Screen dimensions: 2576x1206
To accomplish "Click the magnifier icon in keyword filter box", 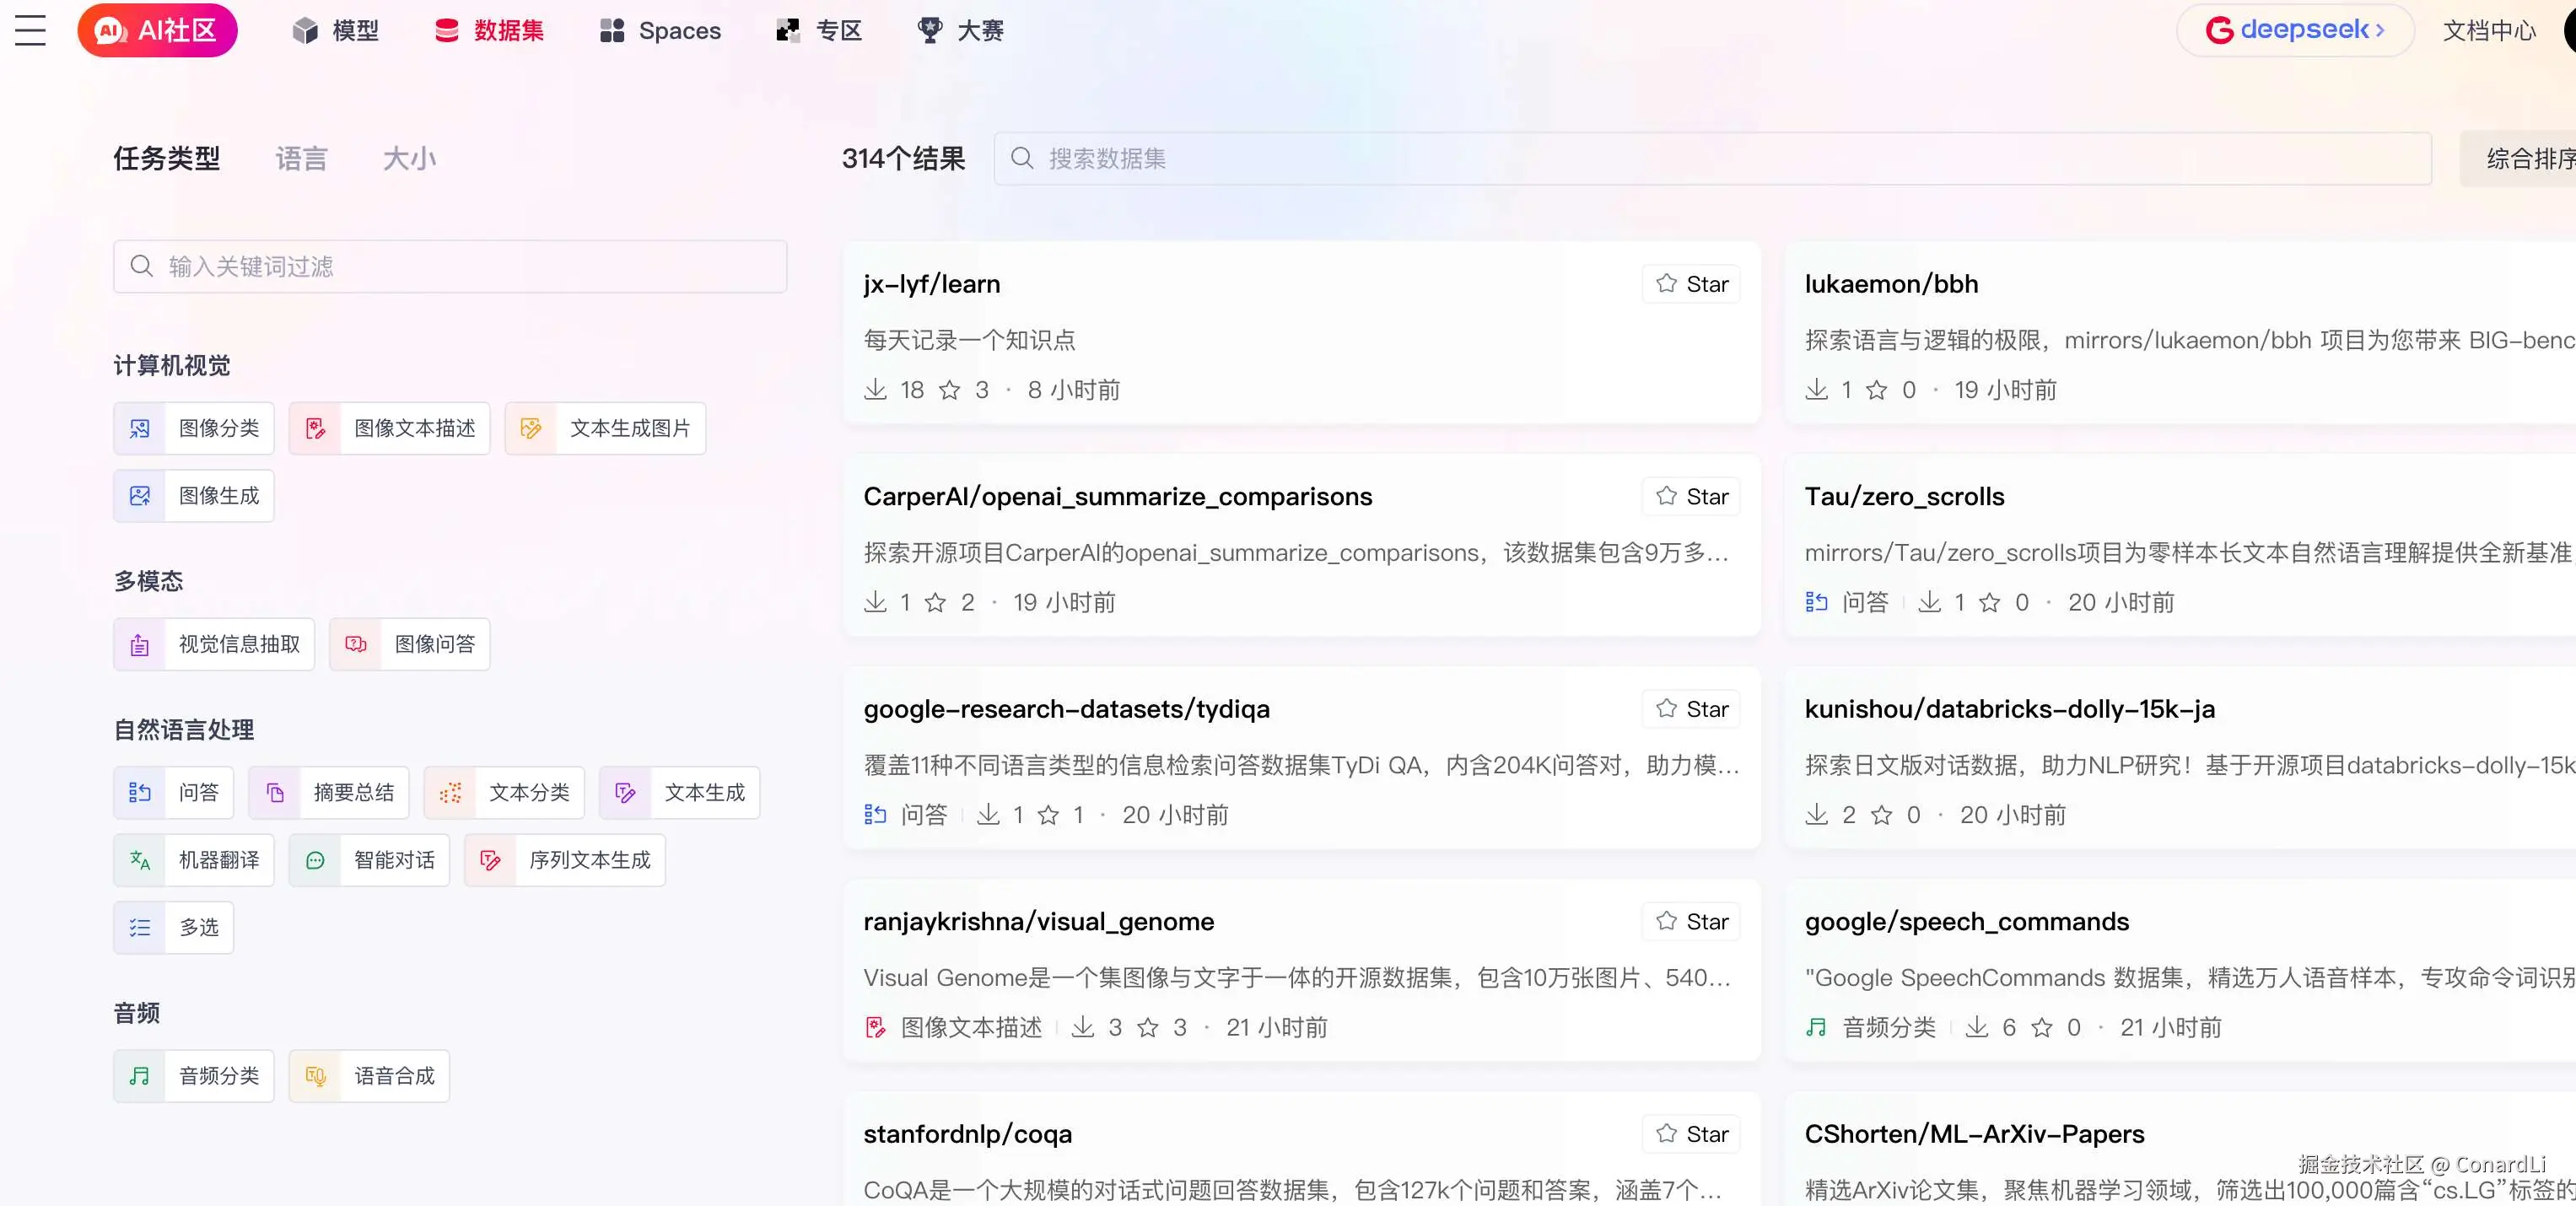I will 142,266.
